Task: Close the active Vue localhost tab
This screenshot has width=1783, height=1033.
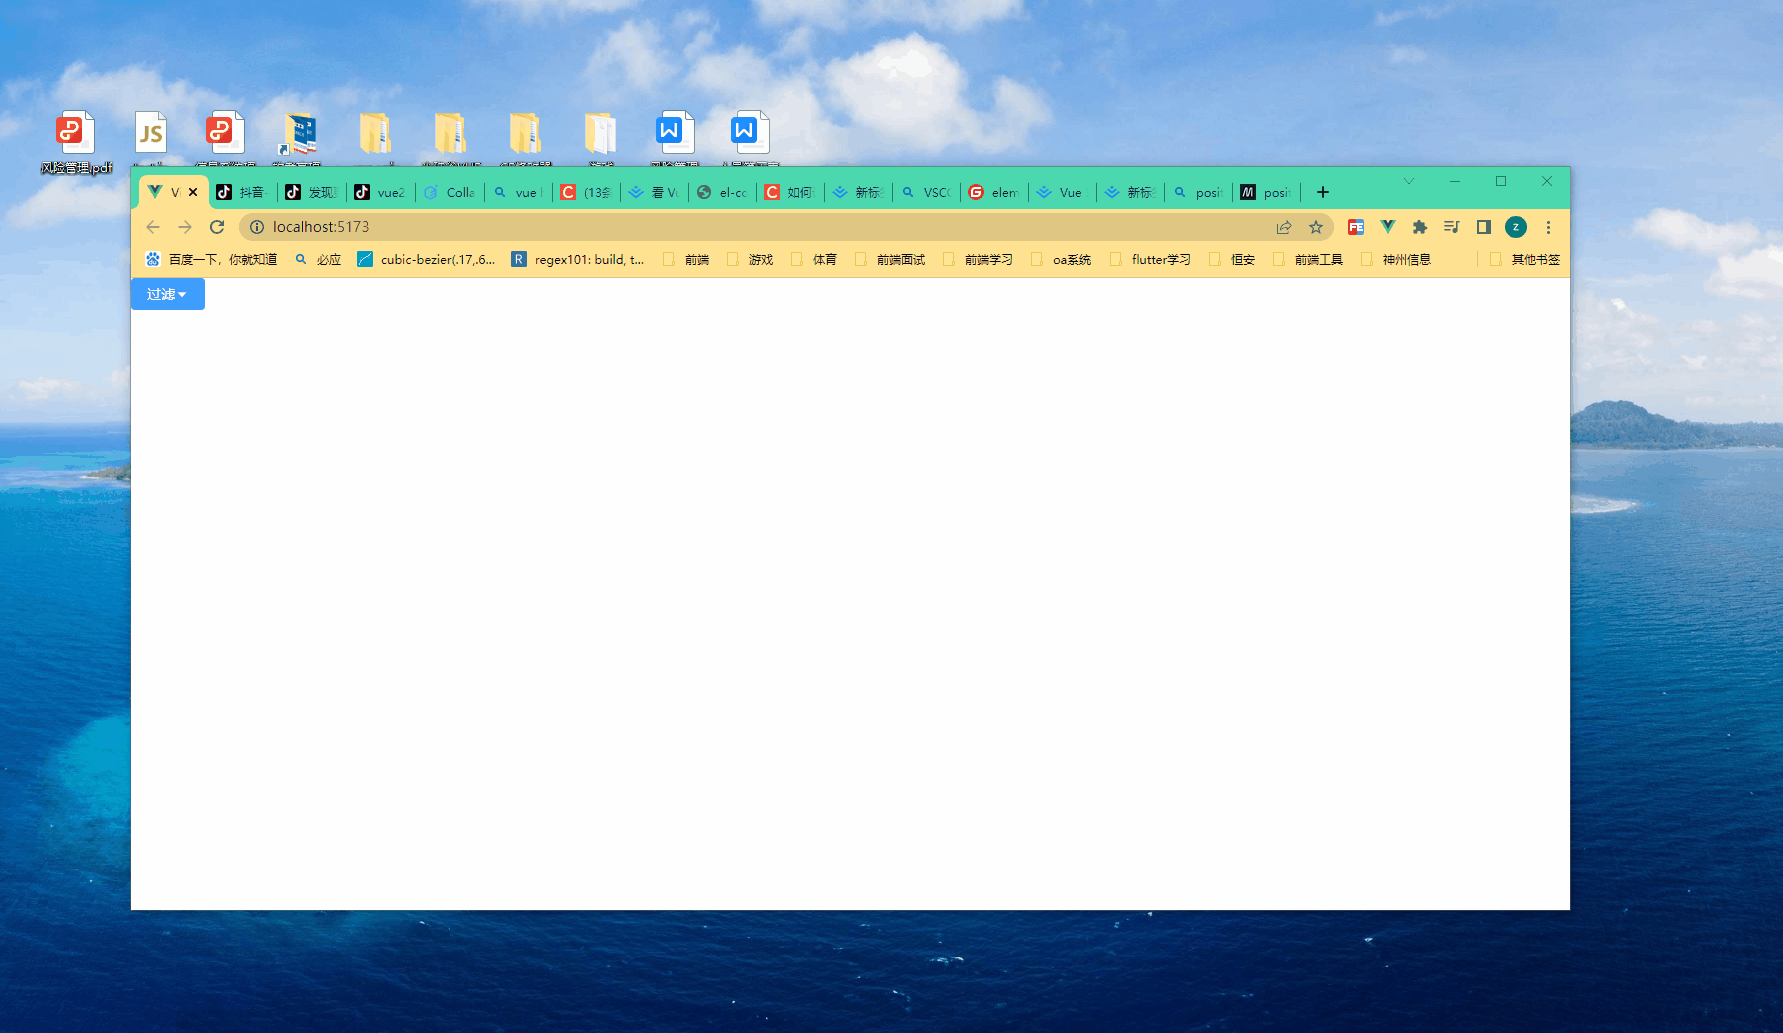Action: coord(193,192)
